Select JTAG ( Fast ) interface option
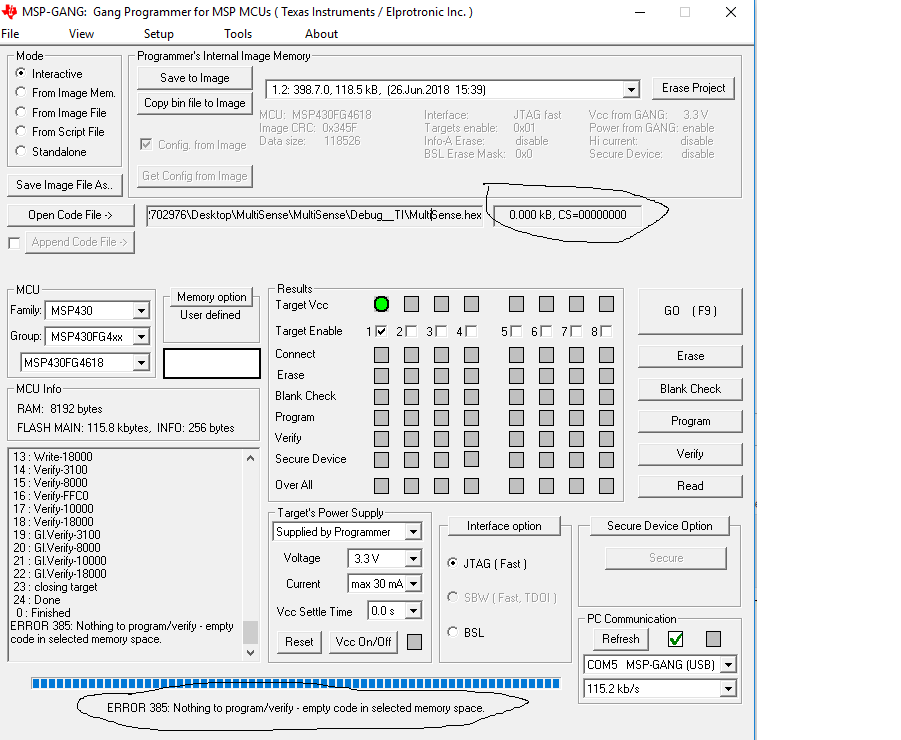The width and height of the screenshot is (901, 740). point(453,563)
